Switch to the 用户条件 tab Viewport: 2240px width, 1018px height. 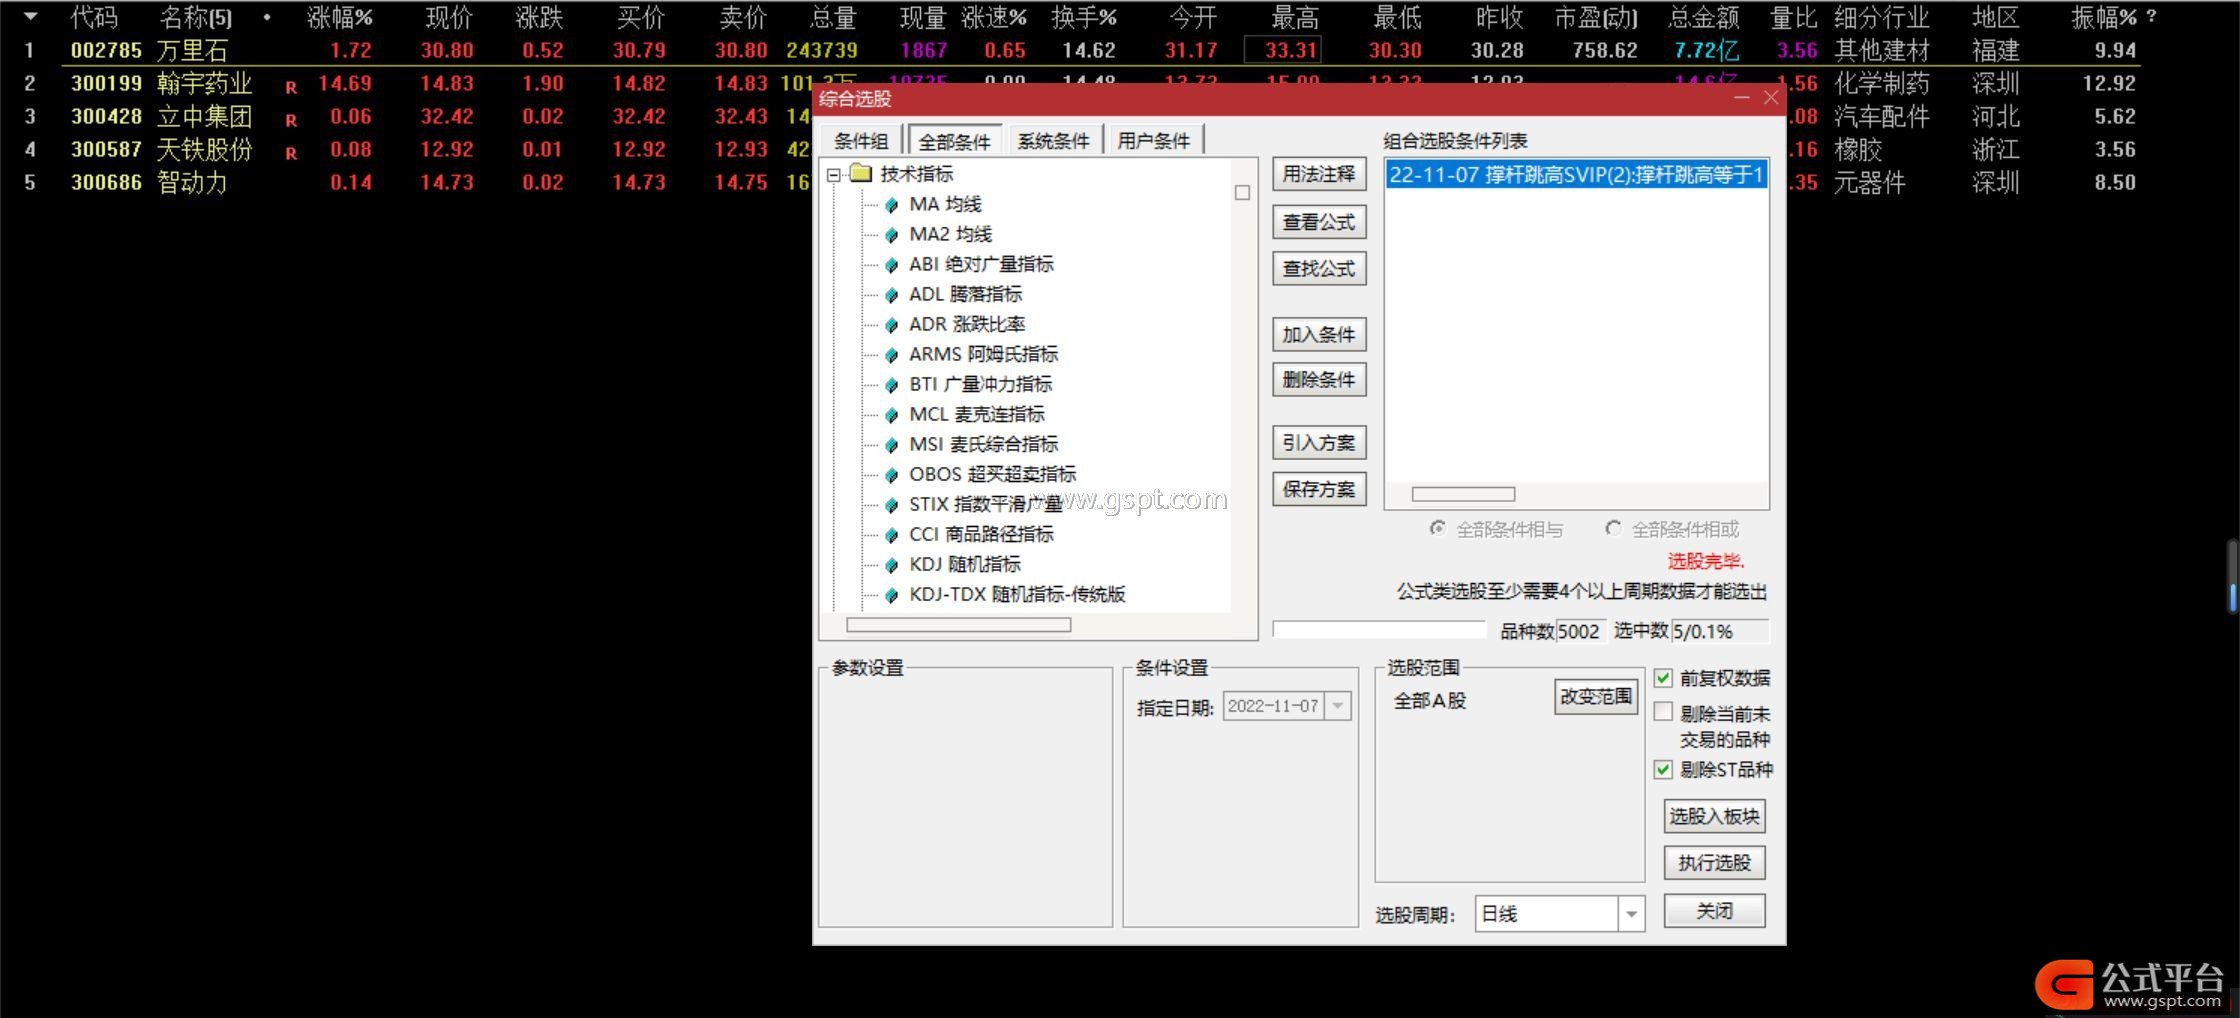tap(1153, 141)
